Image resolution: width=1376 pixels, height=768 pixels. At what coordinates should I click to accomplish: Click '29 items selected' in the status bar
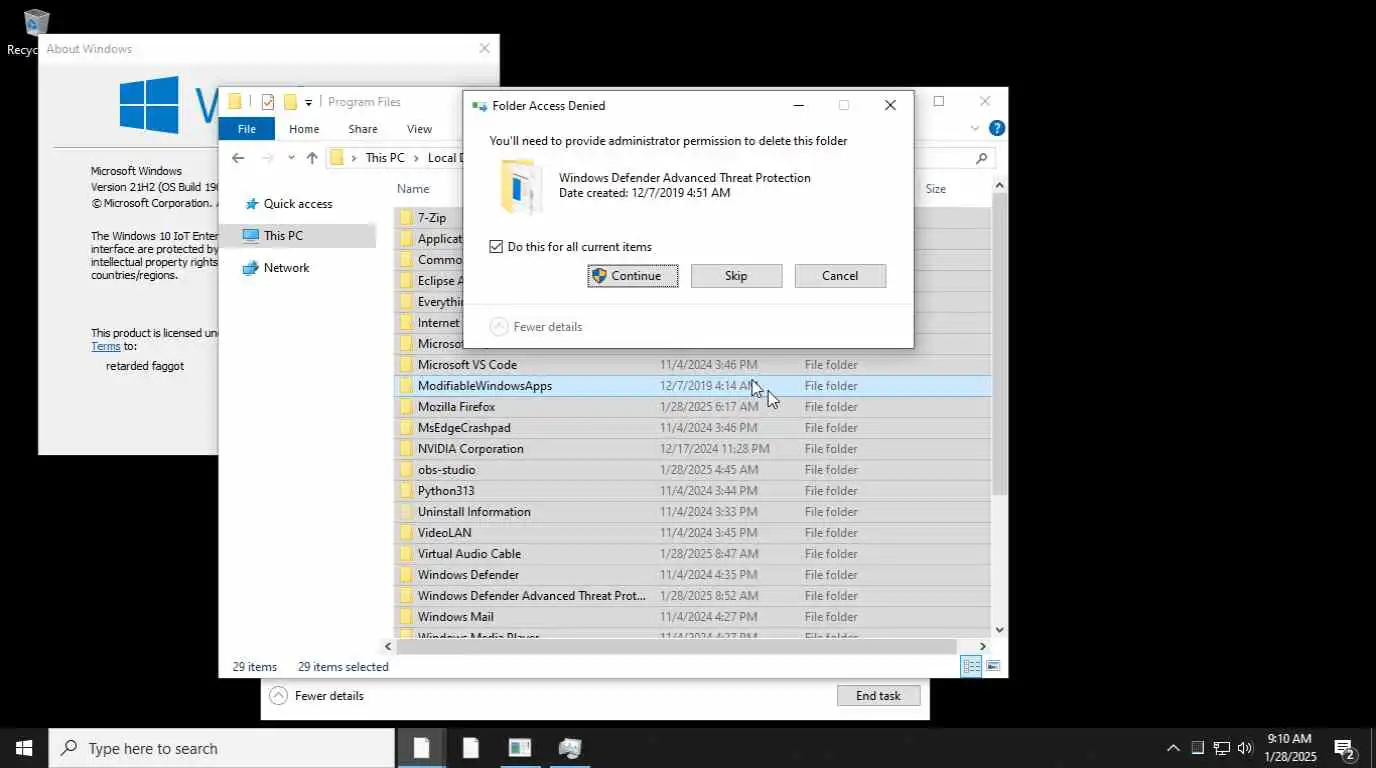(343, 667)
